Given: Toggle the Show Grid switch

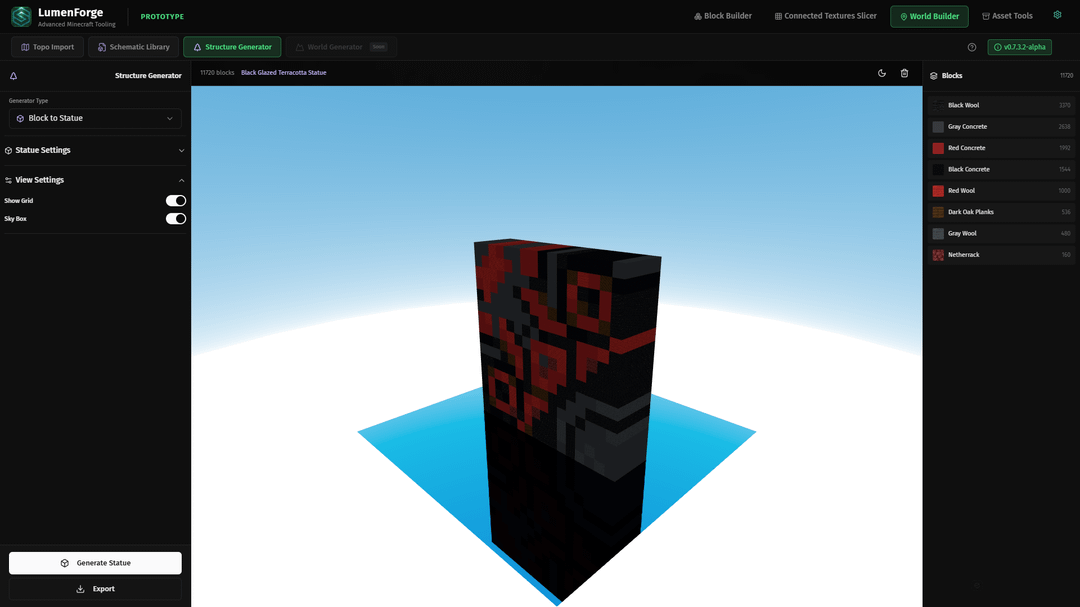Looking at the screenshot, I should point(176,201).
